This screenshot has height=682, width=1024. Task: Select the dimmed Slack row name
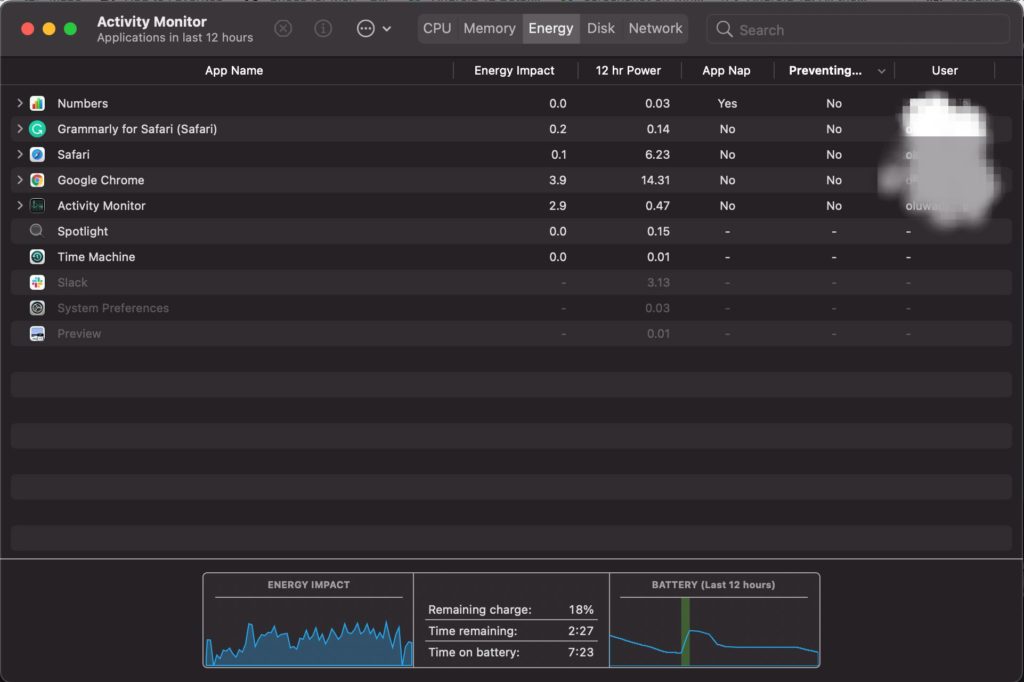point(72,282)
